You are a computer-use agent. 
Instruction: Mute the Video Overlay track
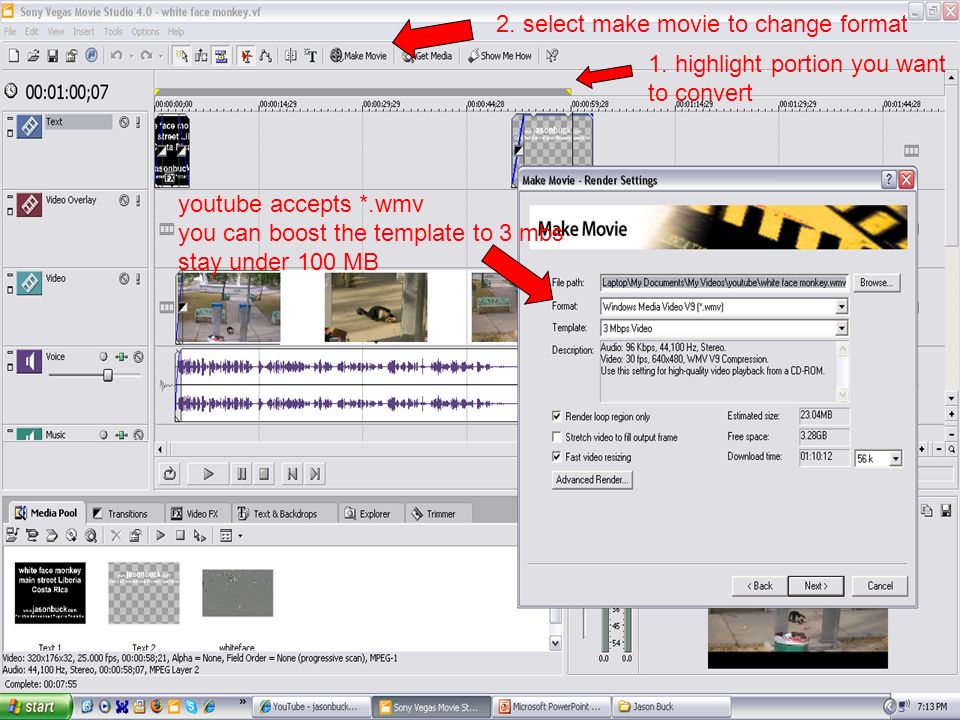coord(124,200)
